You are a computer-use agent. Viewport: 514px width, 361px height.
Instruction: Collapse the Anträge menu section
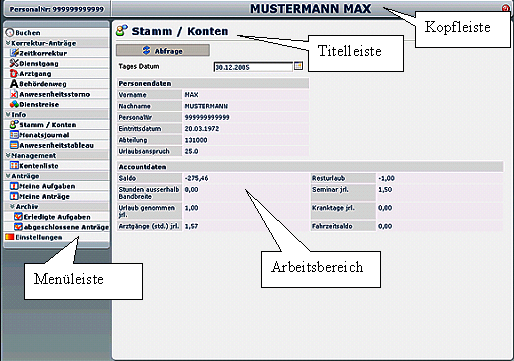pyautogui.click(x=8, y=176)
